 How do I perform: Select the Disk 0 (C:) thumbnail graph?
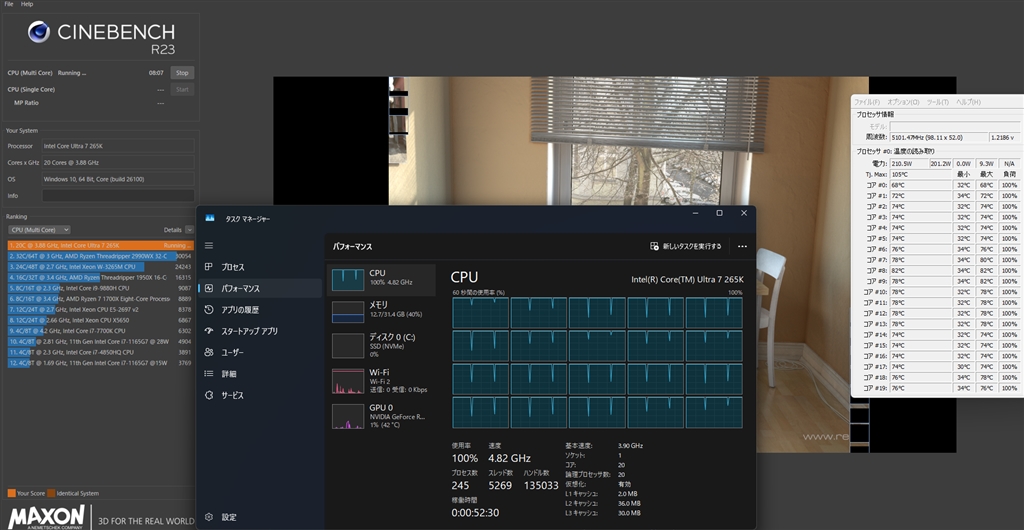[347, 345]
